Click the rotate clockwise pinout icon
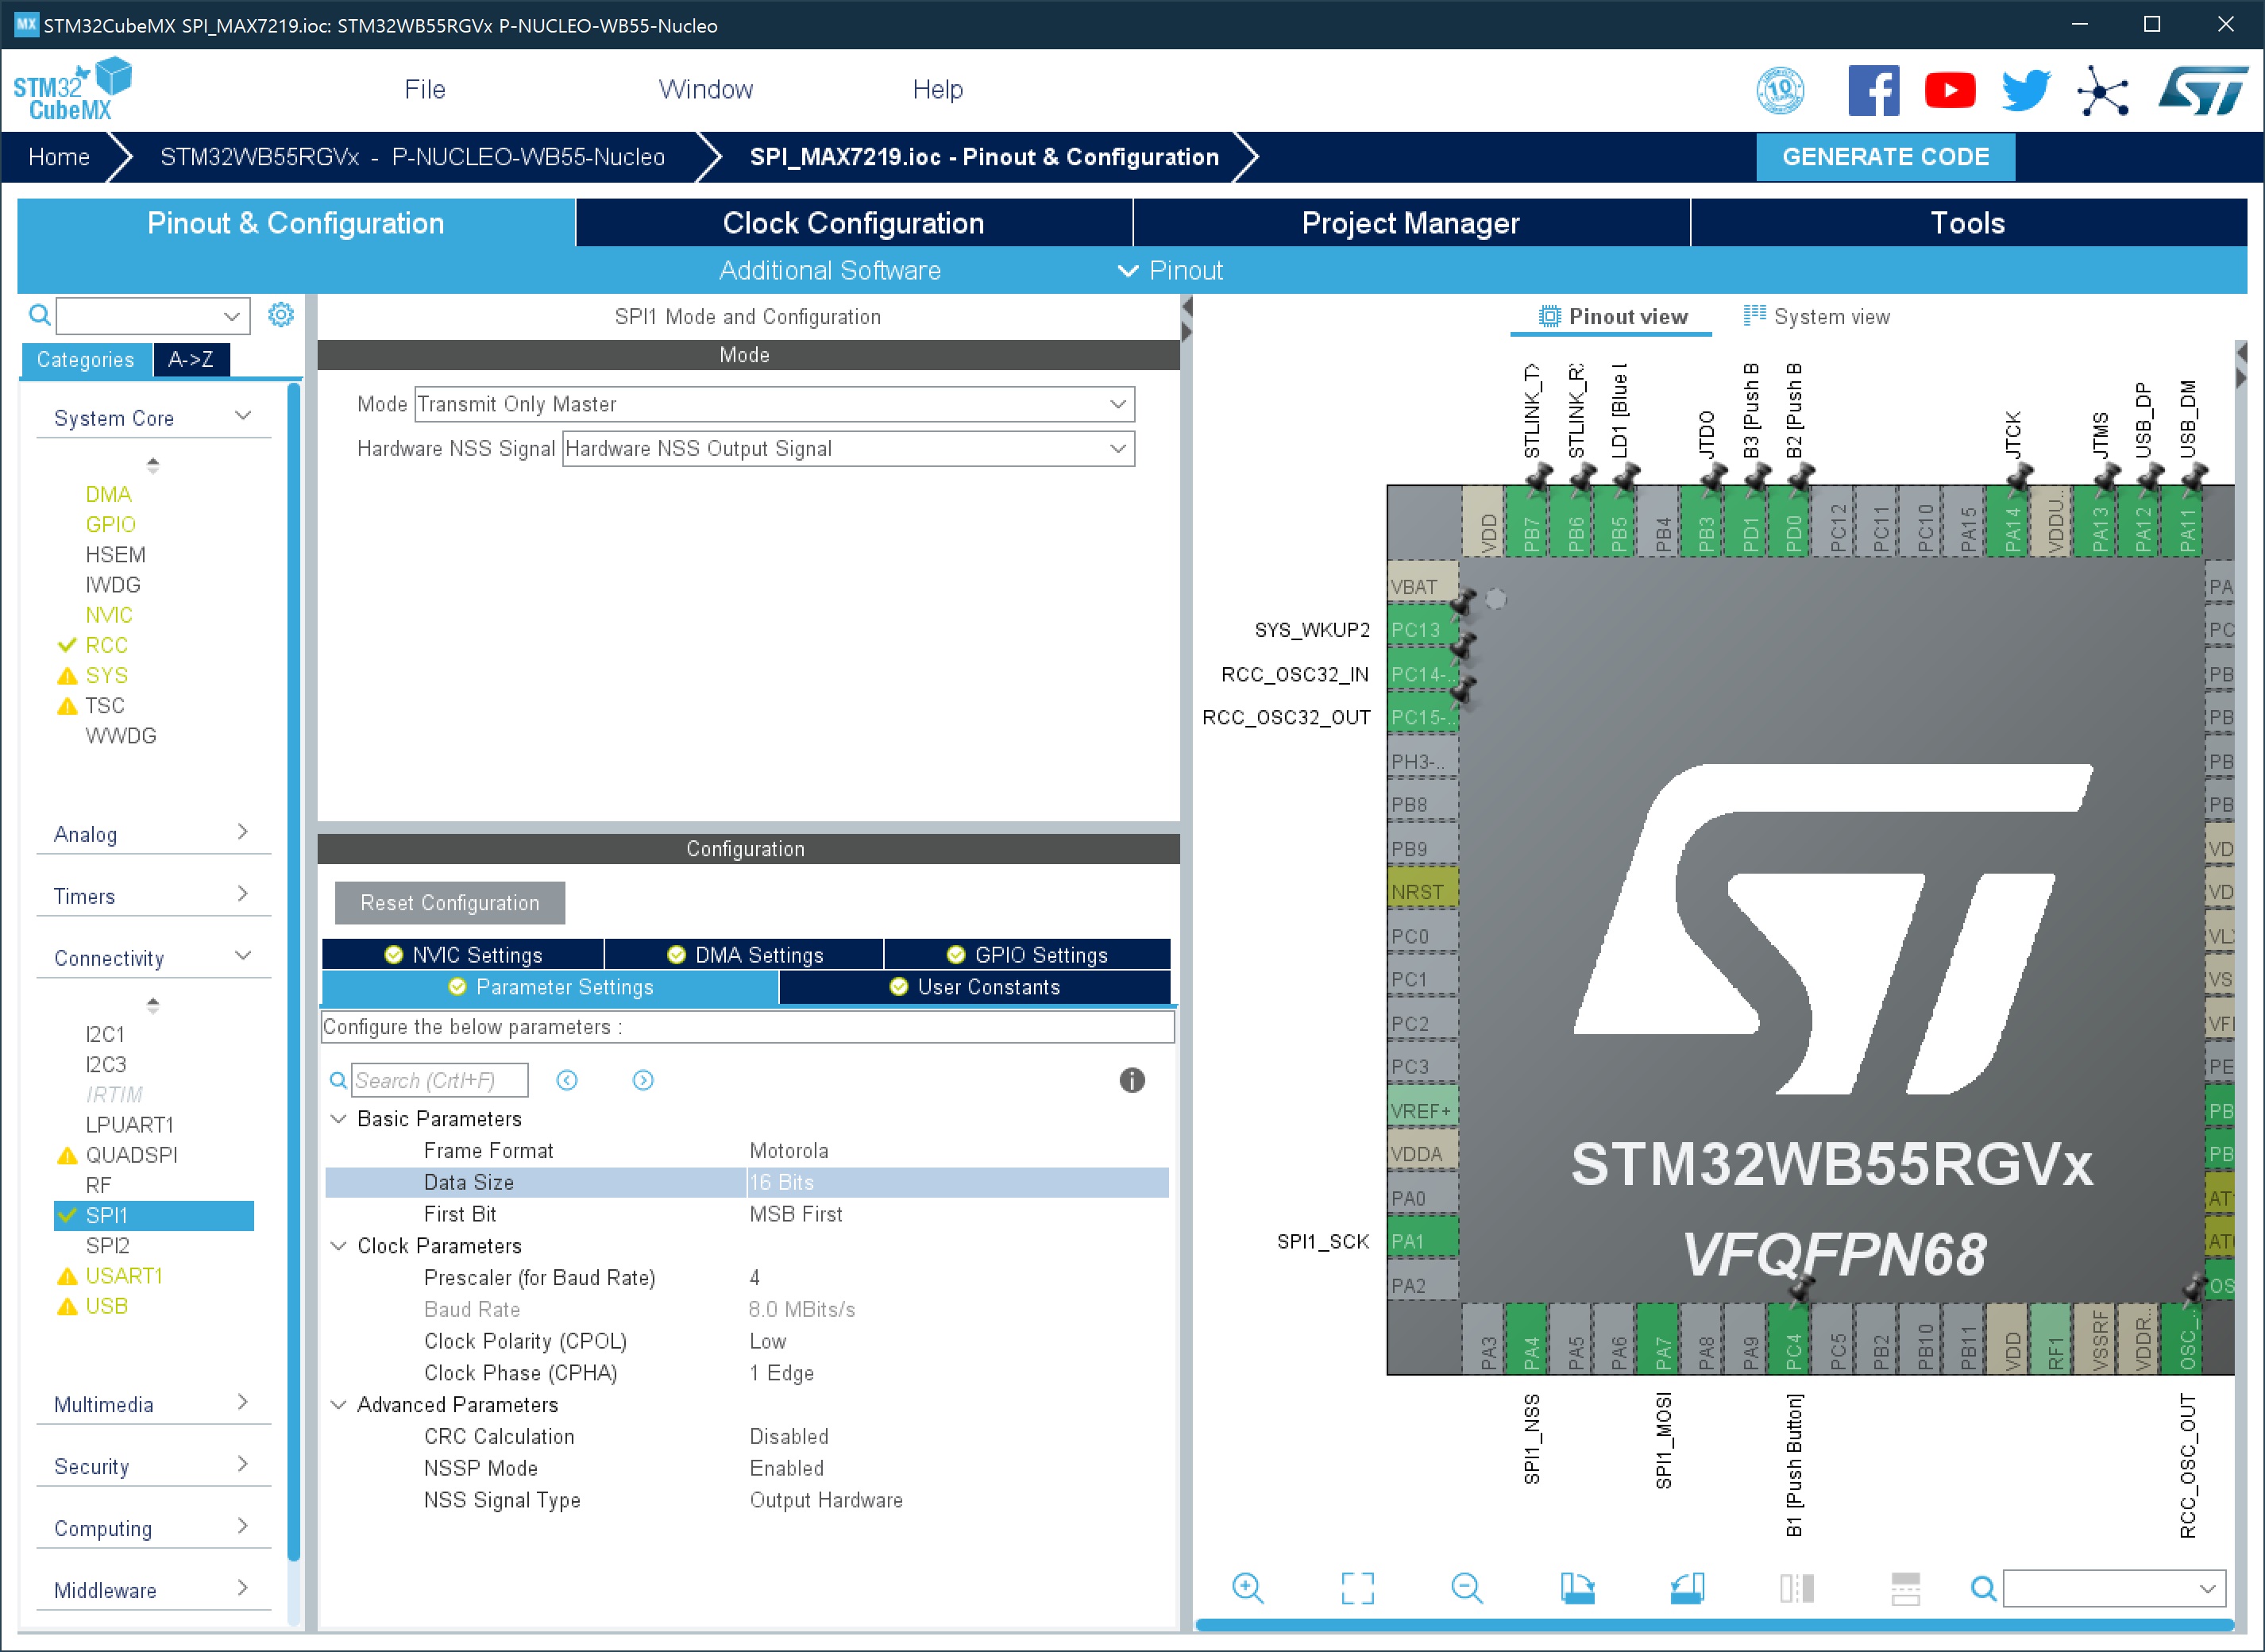 point(1577,1587)
